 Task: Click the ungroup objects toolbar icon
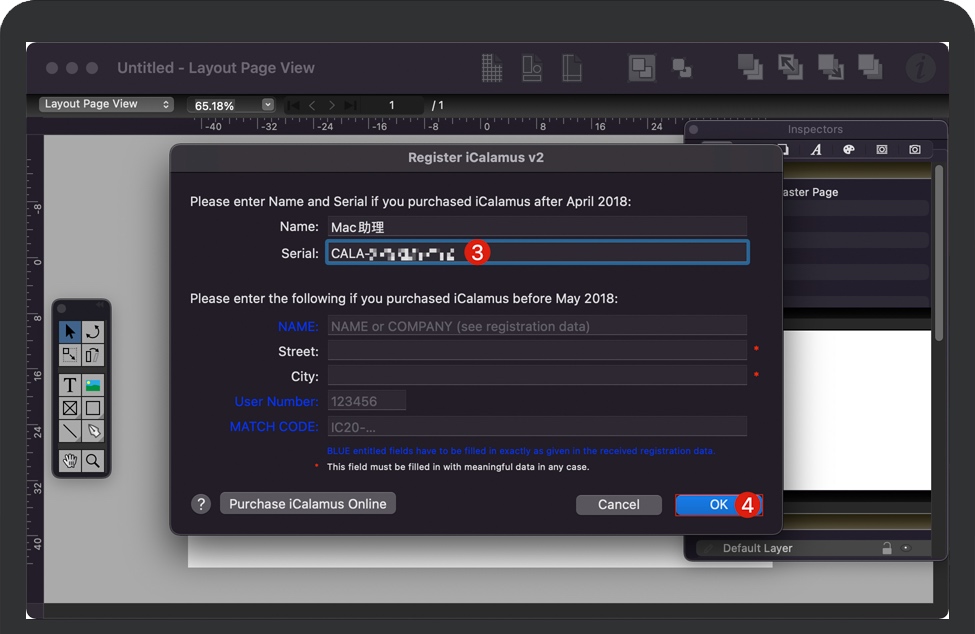(x=682, y=68)
